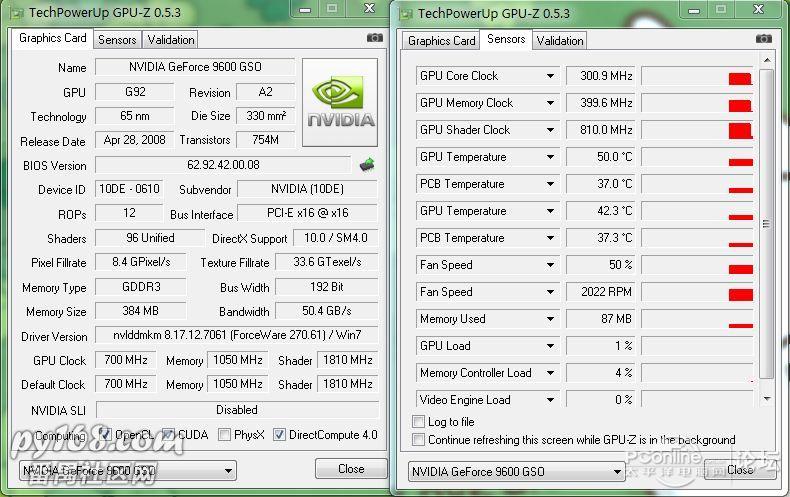Viewport: 790px width, 497px height.
Task: Click the Fan Speed RPM graph
Action: coord(697,292)
